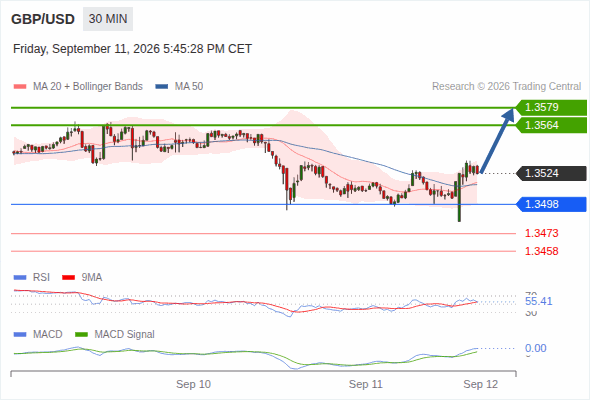Click the red MA 20 Bollinger legend swatch
The height and width of the screenshot is (400, 590).
(x=20, y=87)
